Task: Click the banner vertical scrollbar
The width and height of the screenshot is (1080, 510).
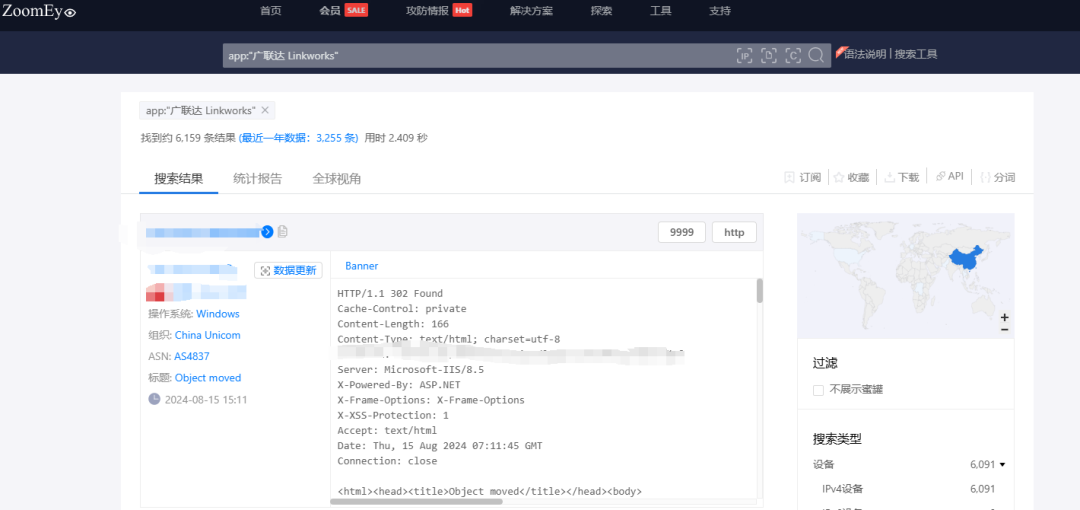Action: click(x=760, y=291)
